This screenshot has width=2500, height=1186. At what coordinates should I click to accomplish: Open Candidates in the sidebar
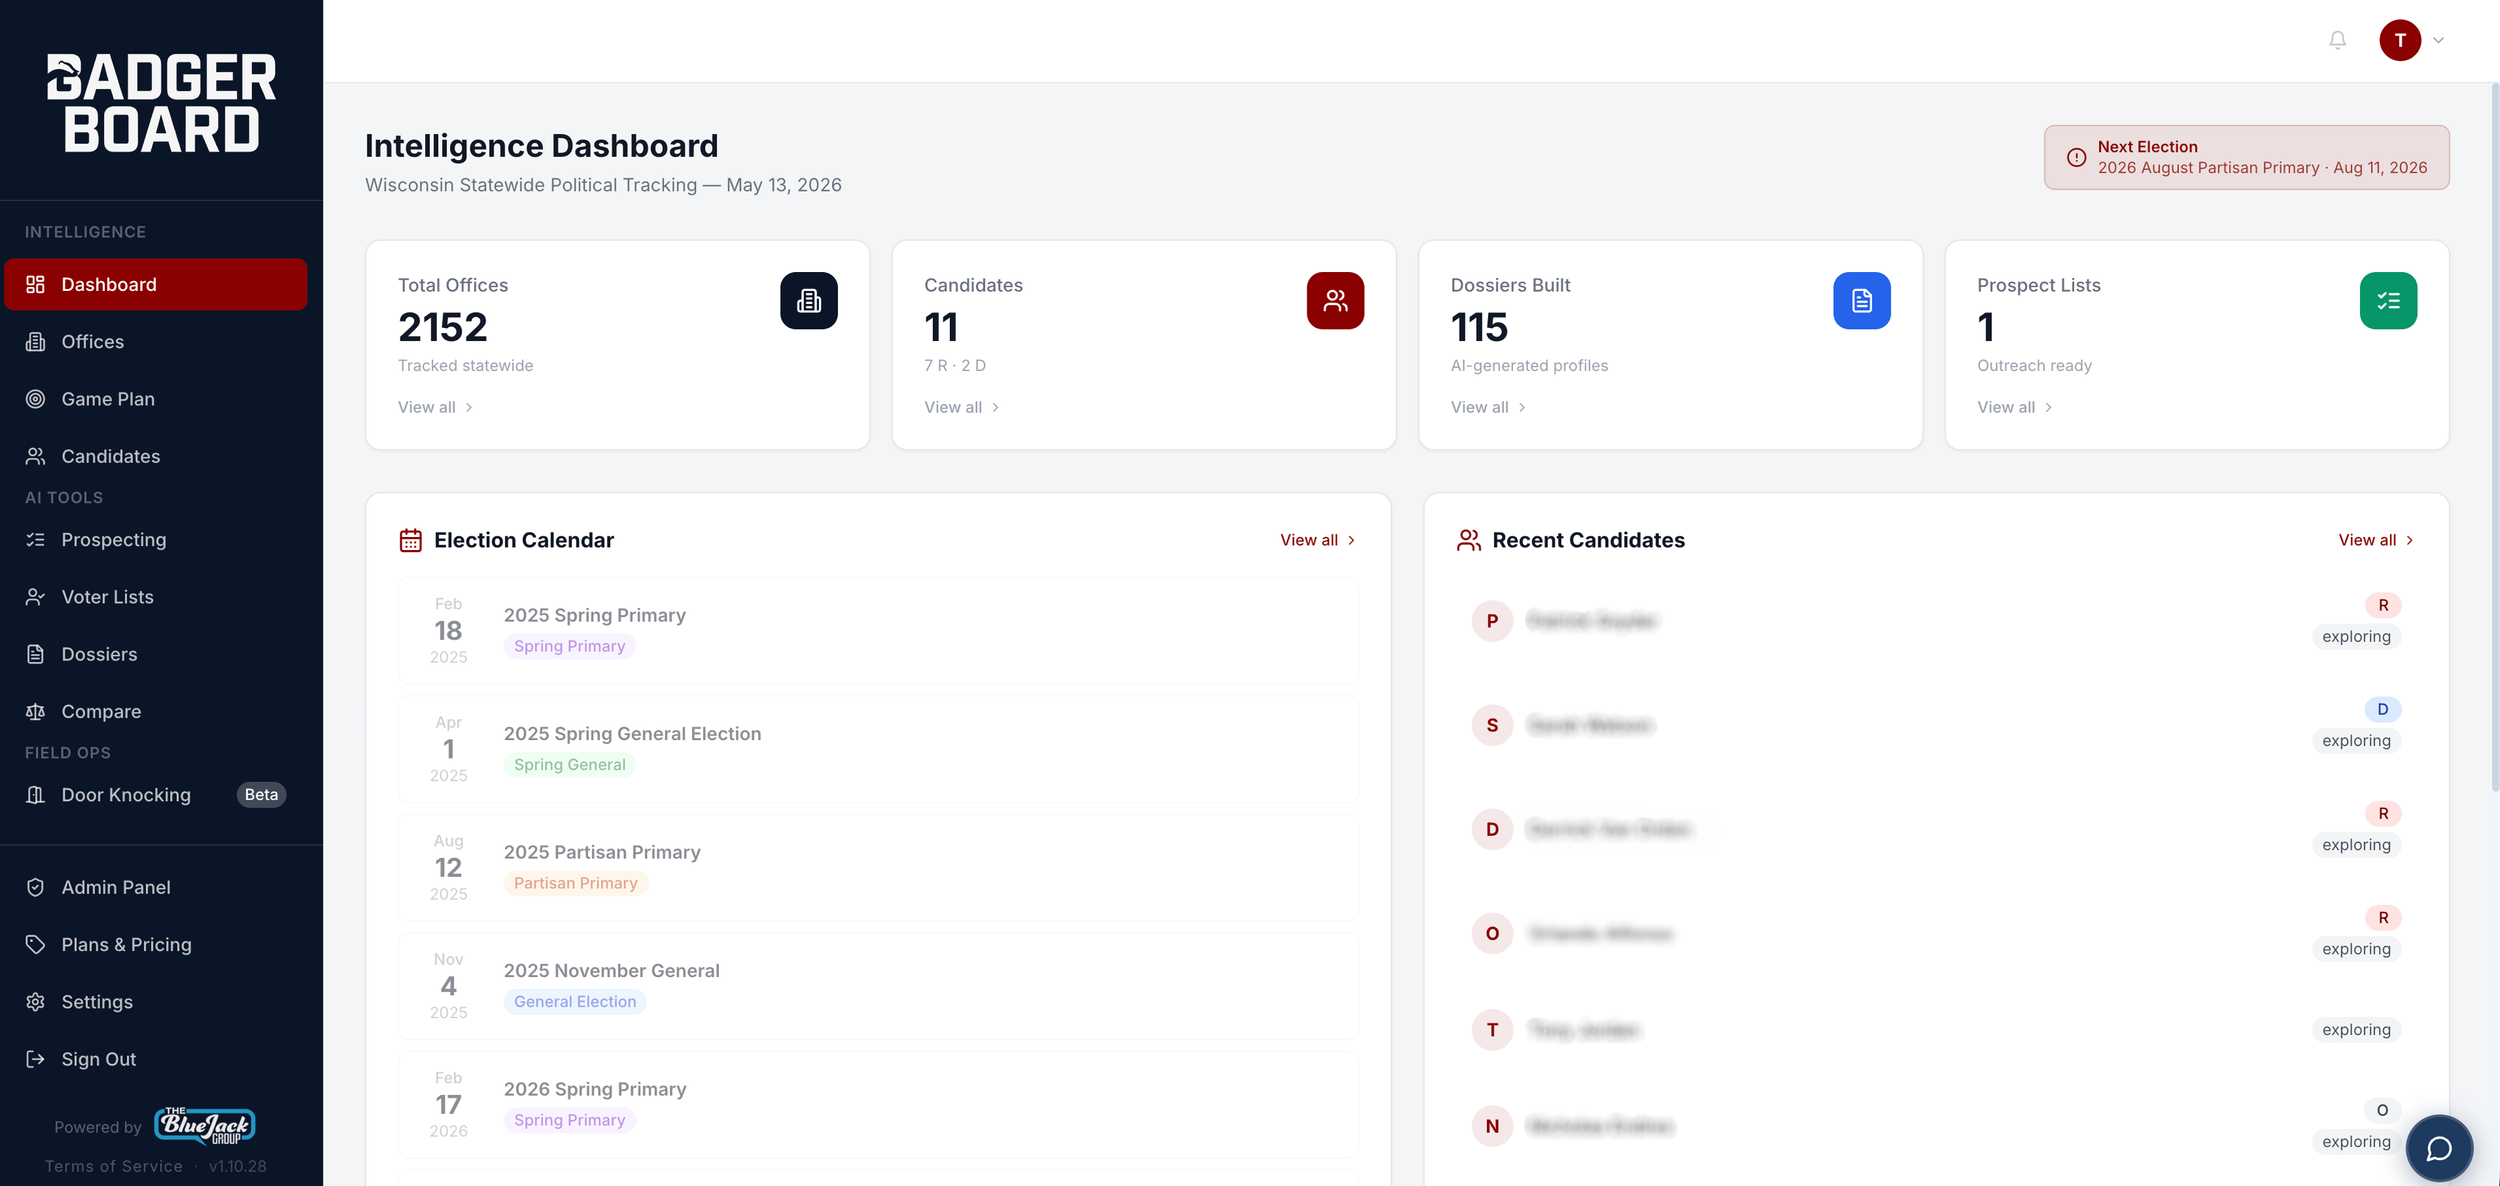click(156, 456)
